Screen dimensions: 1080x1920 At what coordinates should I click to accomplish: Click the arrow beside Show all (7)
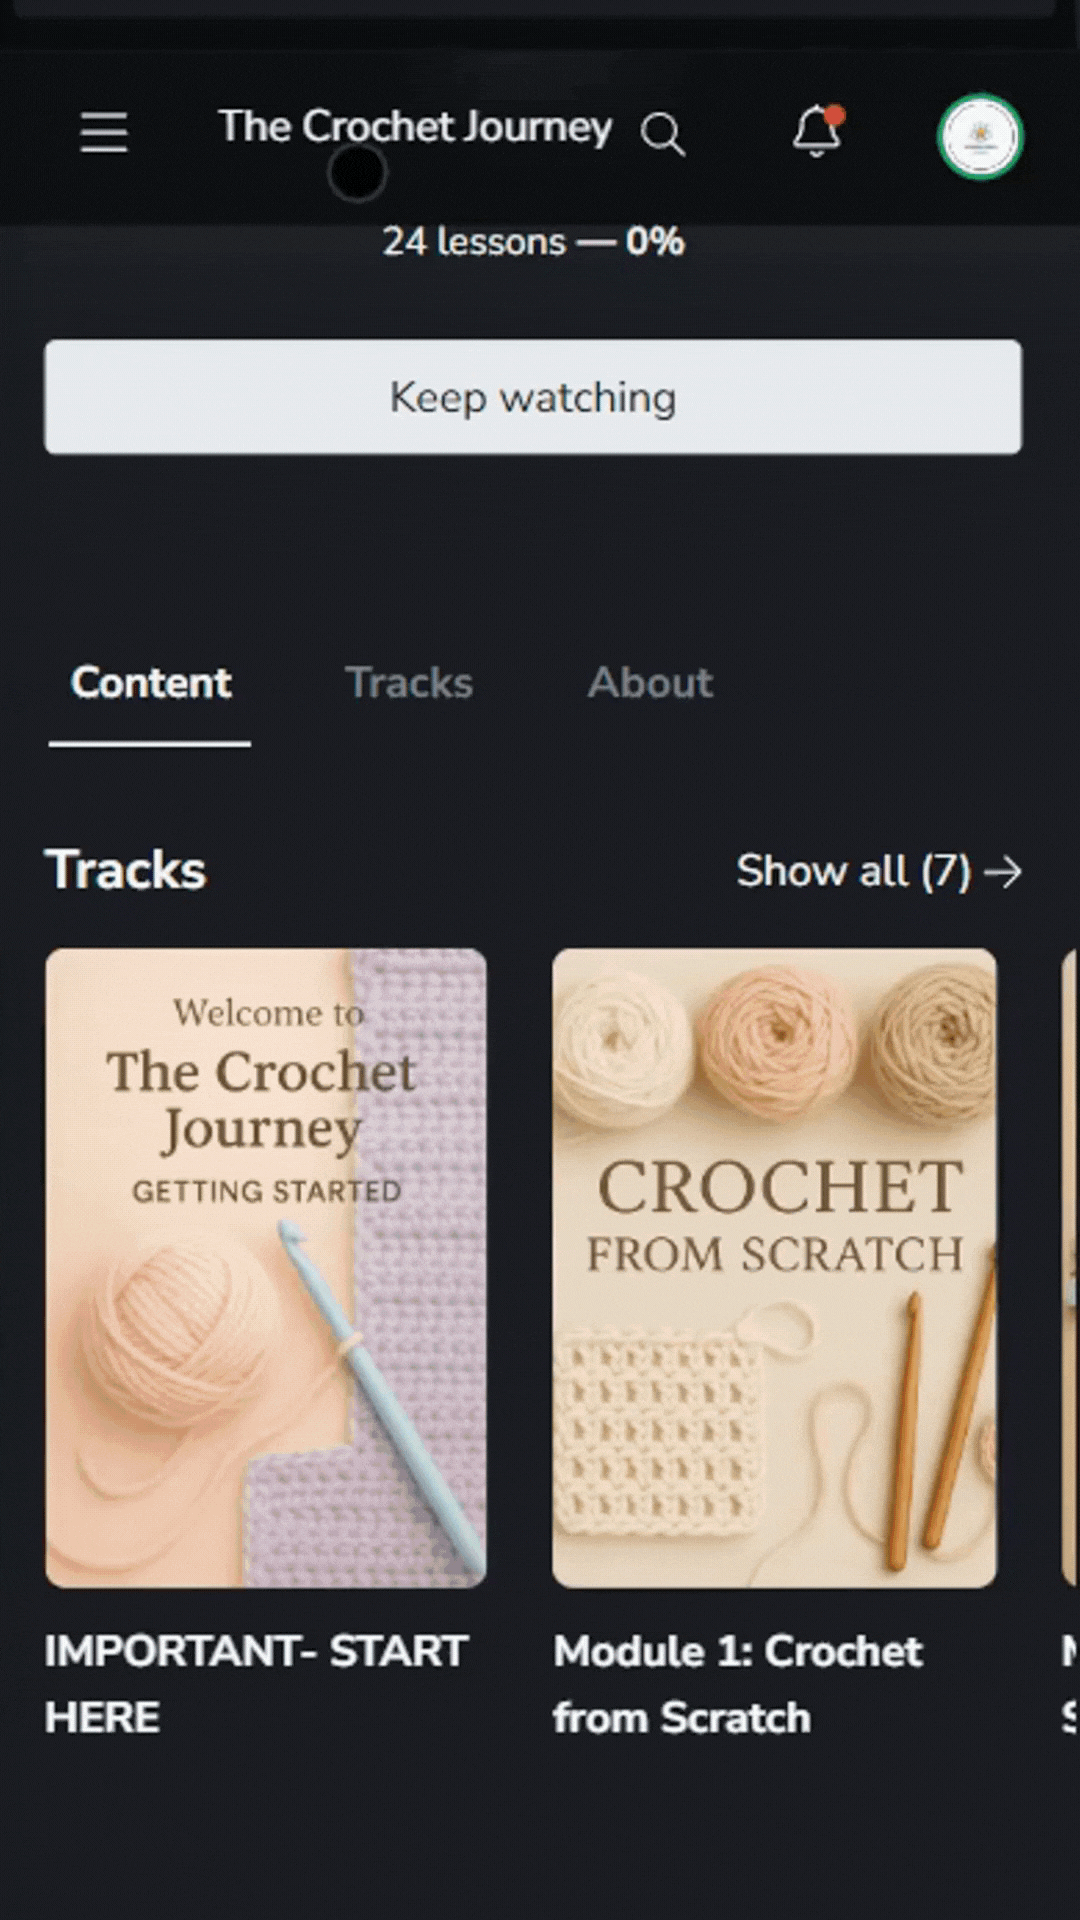[1003, 872]
